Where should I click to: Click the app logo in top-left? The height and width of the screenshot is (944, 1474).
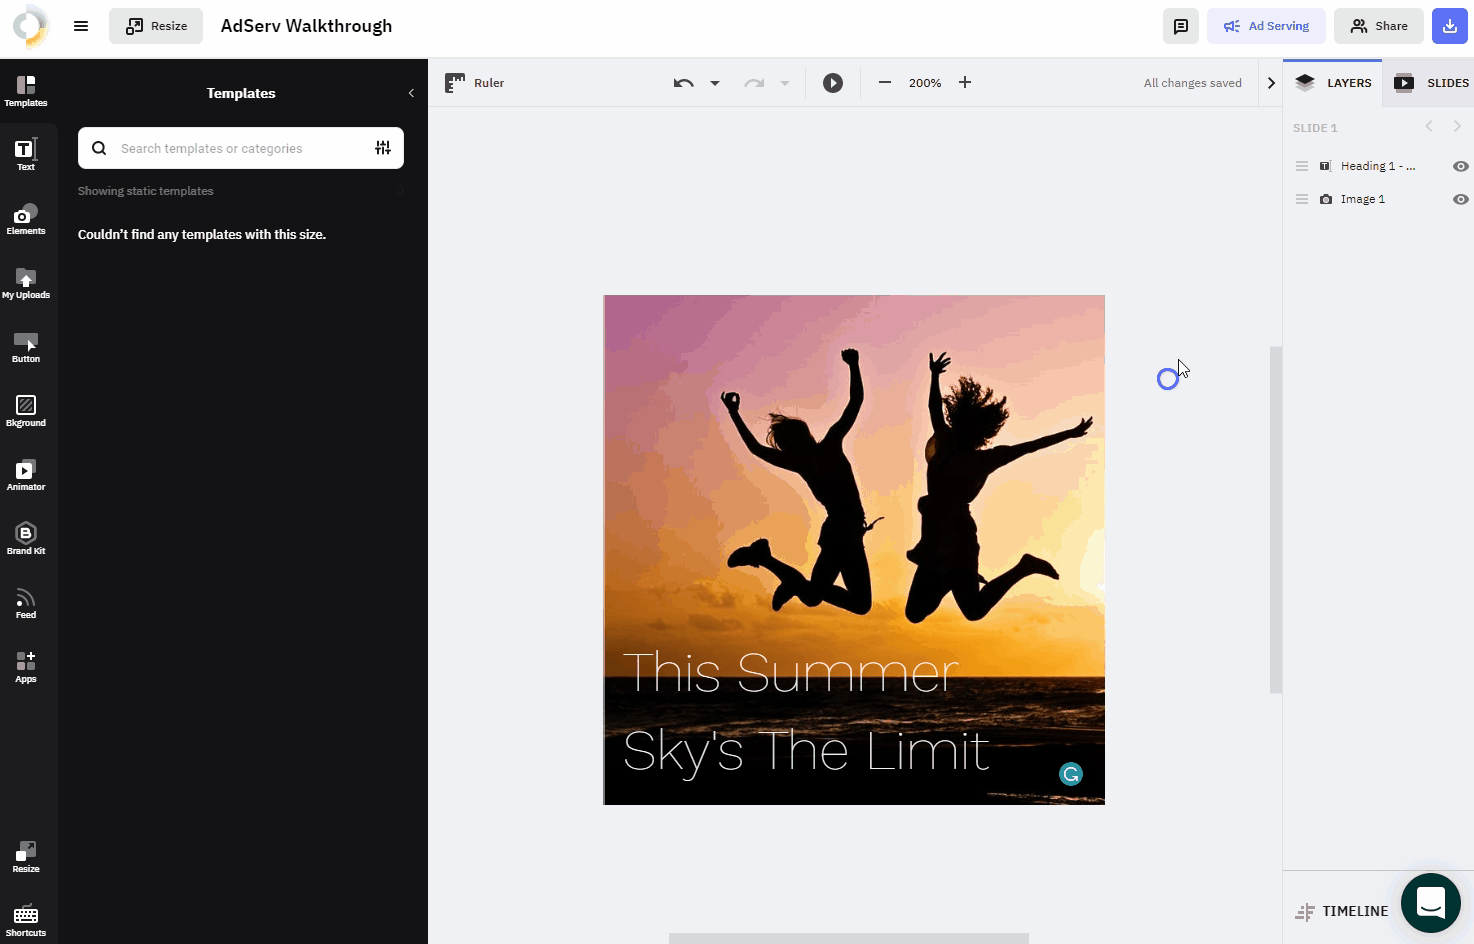30,26
